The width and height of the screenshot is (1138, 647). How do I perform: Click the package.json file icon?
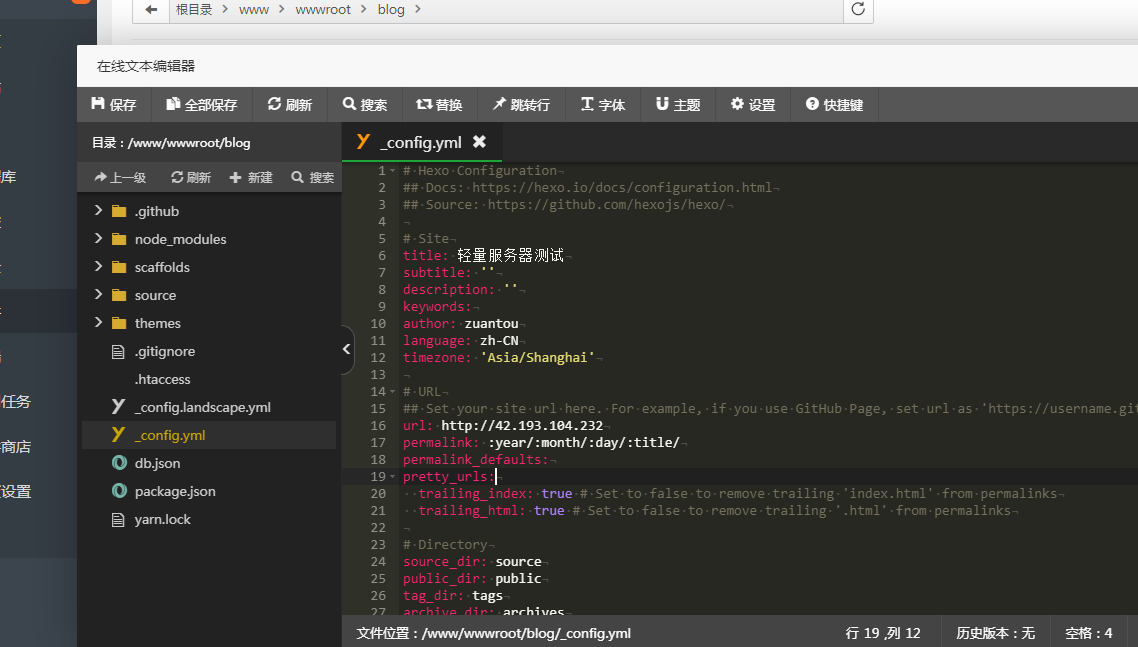[x=119, y=492]
